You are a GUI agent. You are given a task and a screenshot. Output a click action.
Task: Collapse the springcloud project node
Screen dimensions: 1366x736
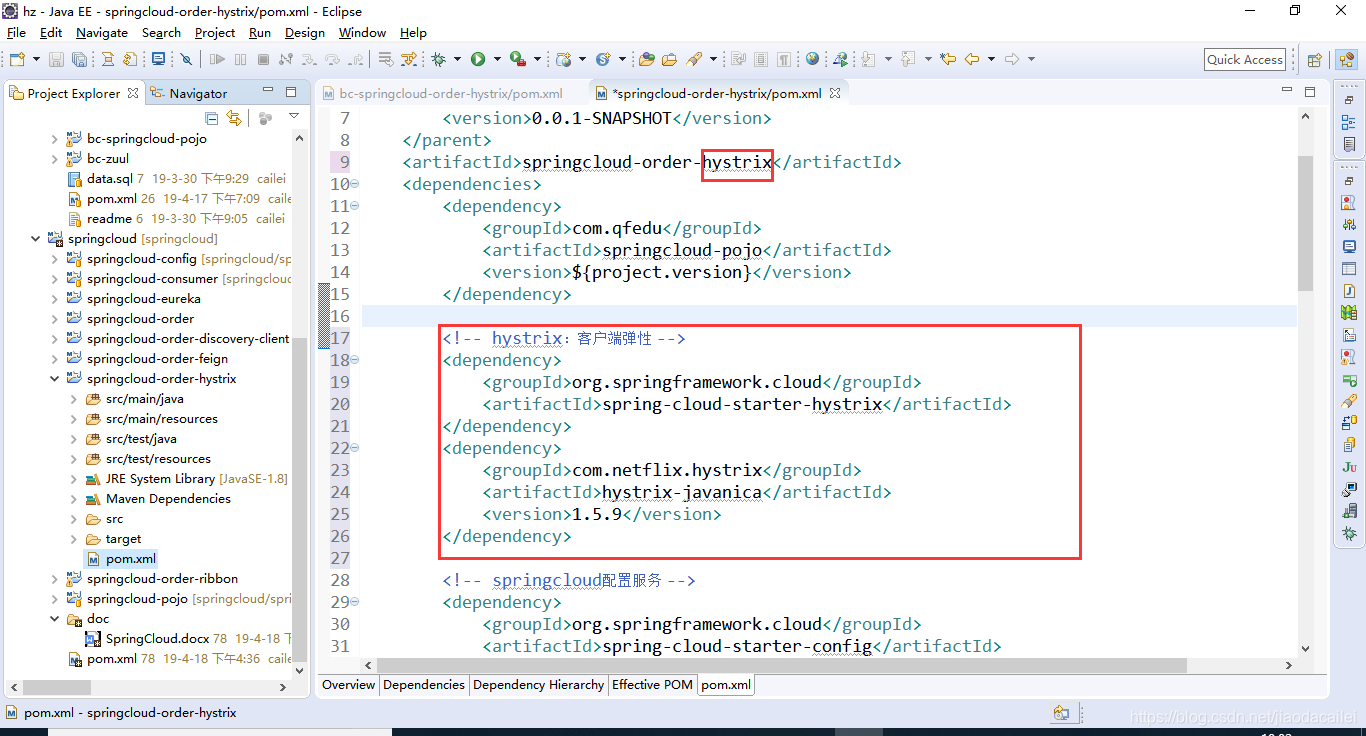coord(35,239)
